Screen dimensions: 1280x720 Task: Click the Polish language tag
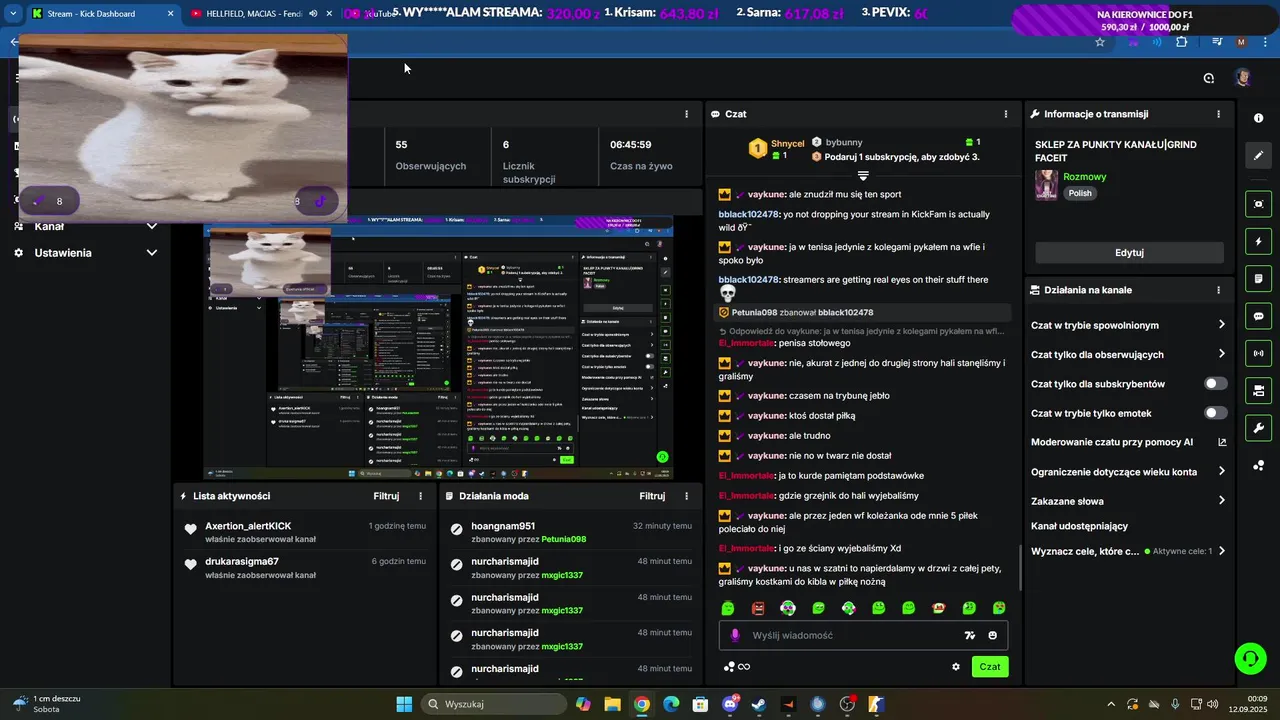[1079, 193]
